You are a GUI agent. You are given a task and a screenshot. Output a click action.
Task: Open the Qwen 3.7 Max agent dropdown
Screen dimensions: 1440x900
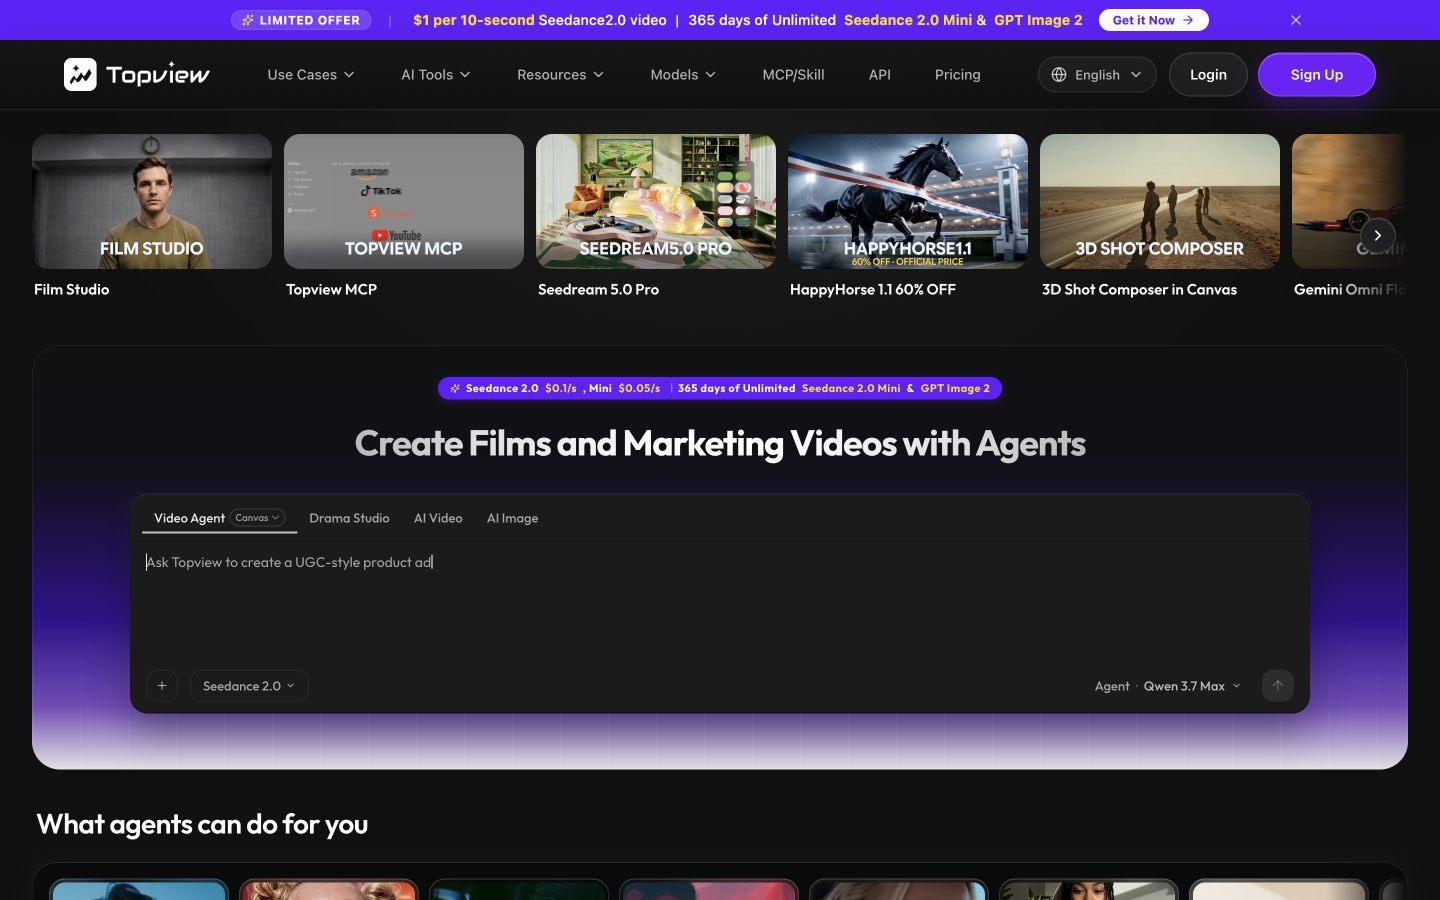point(1192,686)
